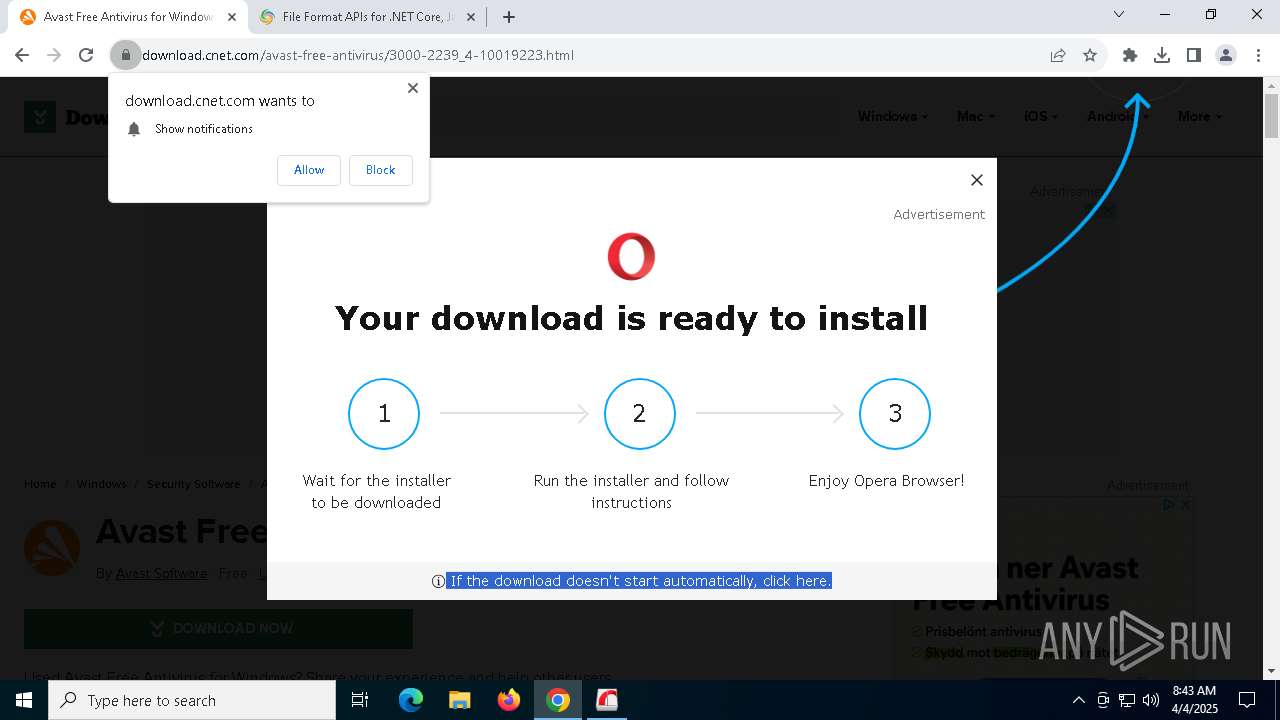The image size is (1280, 720).
Task: Open Windows breadcrumb link
Action: click(x=101, y=484)
